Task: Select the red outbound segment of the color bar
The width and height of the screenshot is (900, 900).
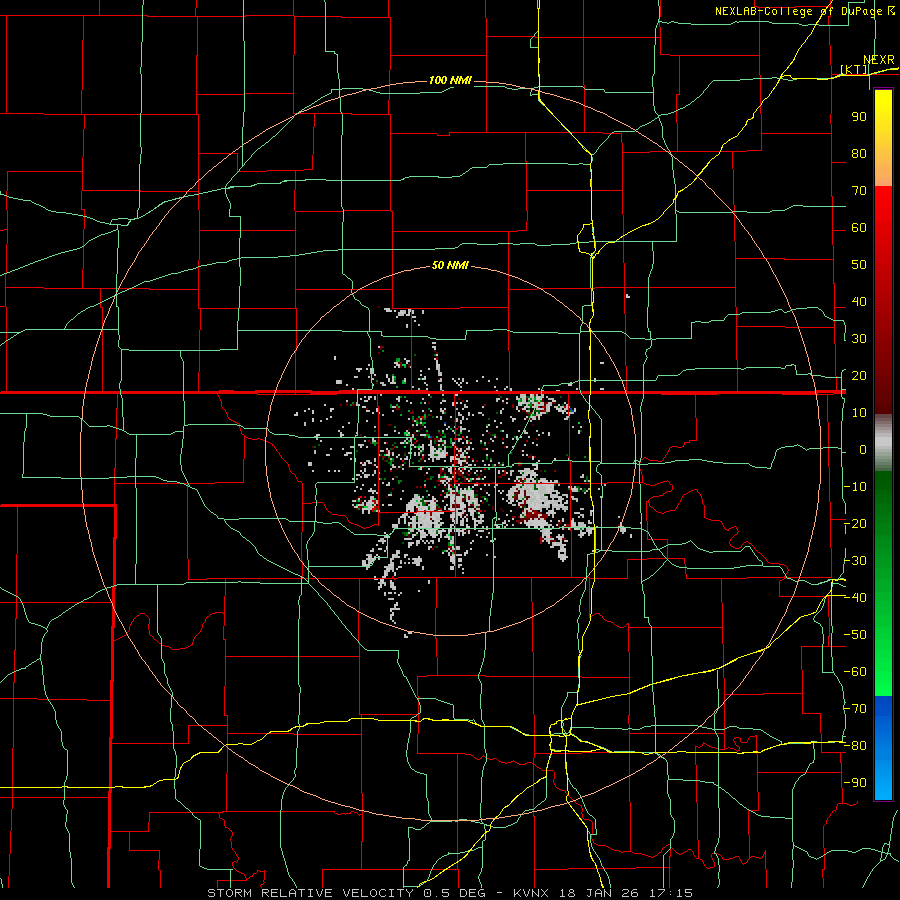Action: pos(883,300)
